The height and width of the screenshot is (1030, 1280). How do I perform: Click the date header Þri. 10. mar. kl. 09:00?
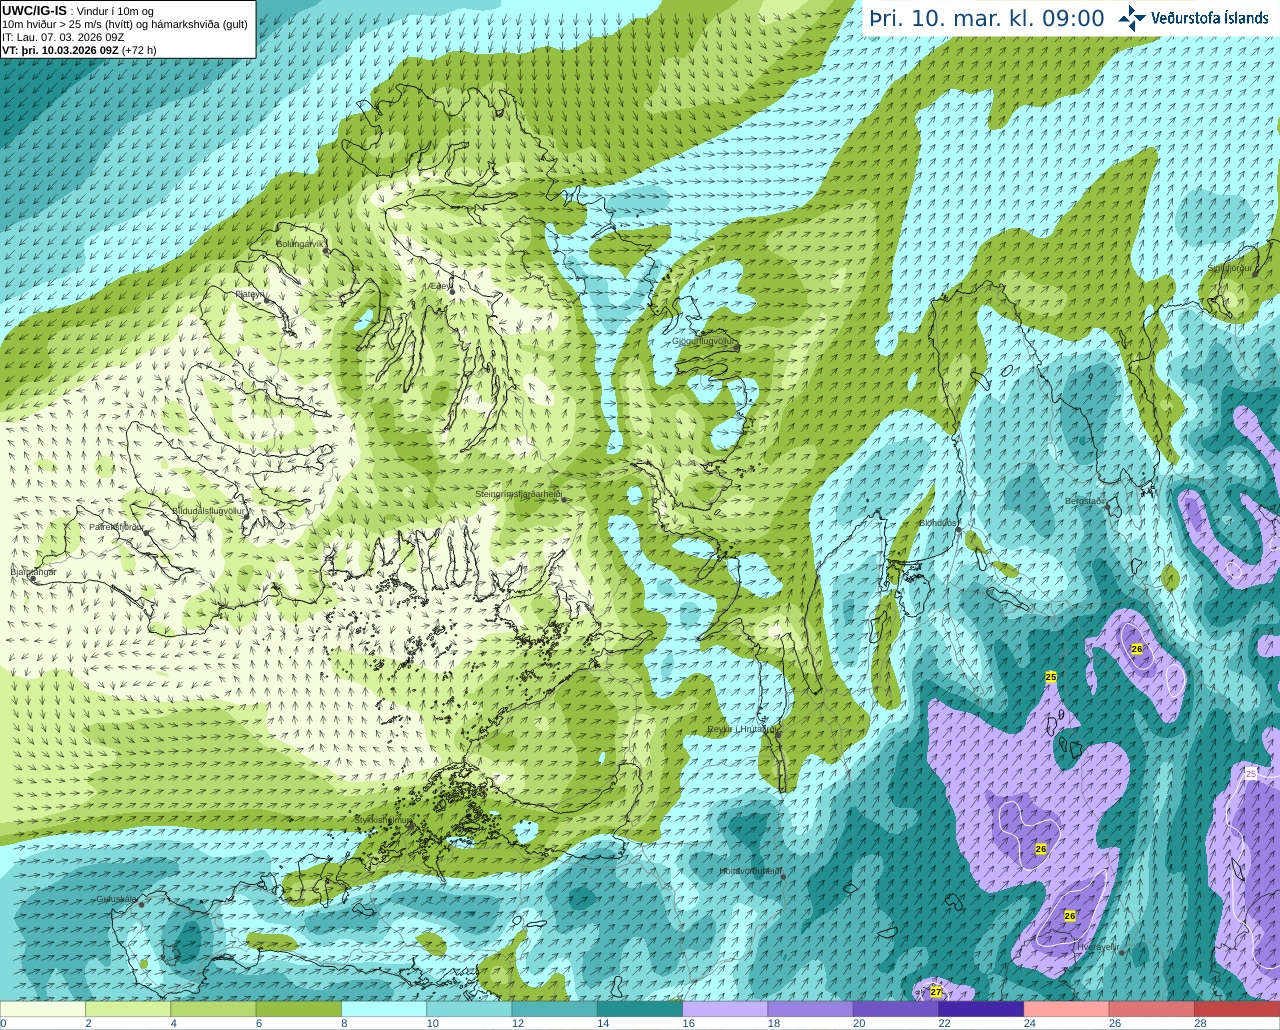[x=987, y=18]
